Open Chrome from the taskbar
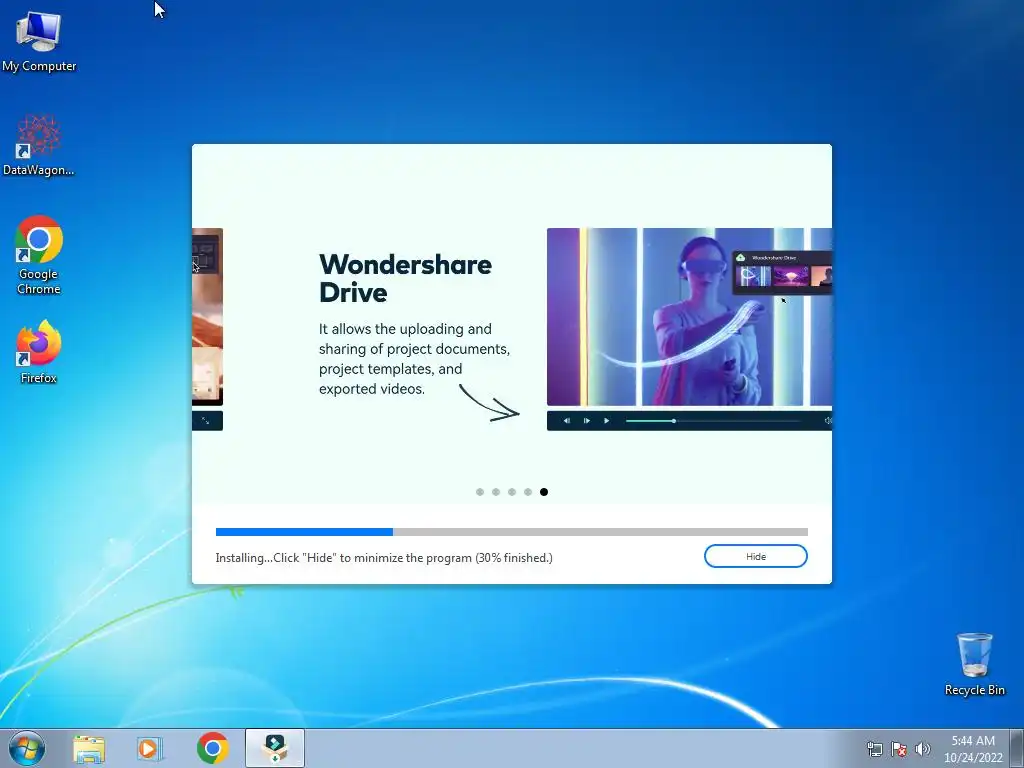This screenshot has height=768, width=1024. pyautogui.click(x=212, y=748)
